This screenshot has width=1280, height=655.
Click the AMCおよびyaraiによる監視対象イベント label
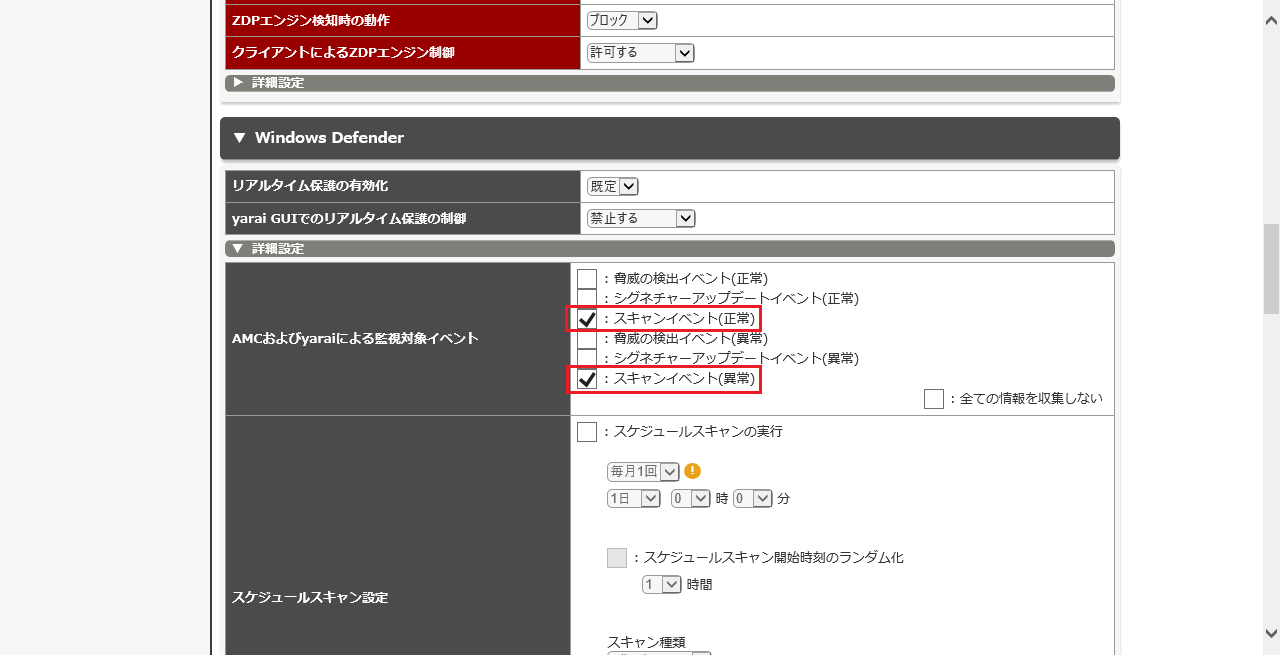pyautogui.click(x=355, y=339)
